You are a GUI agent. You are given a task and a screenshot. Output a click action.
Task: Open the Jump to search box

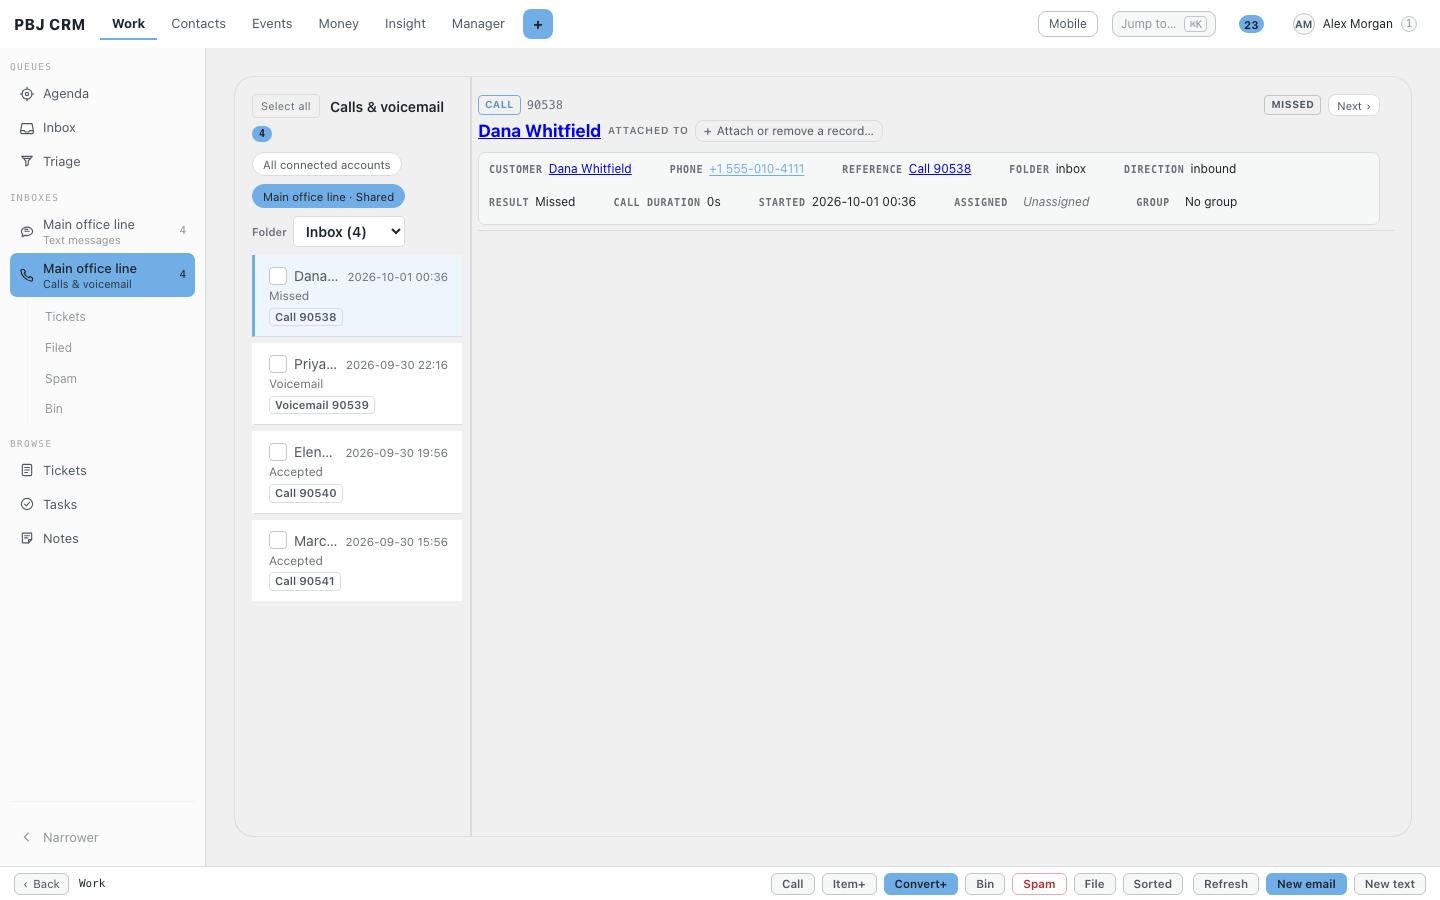(1164, 24)
